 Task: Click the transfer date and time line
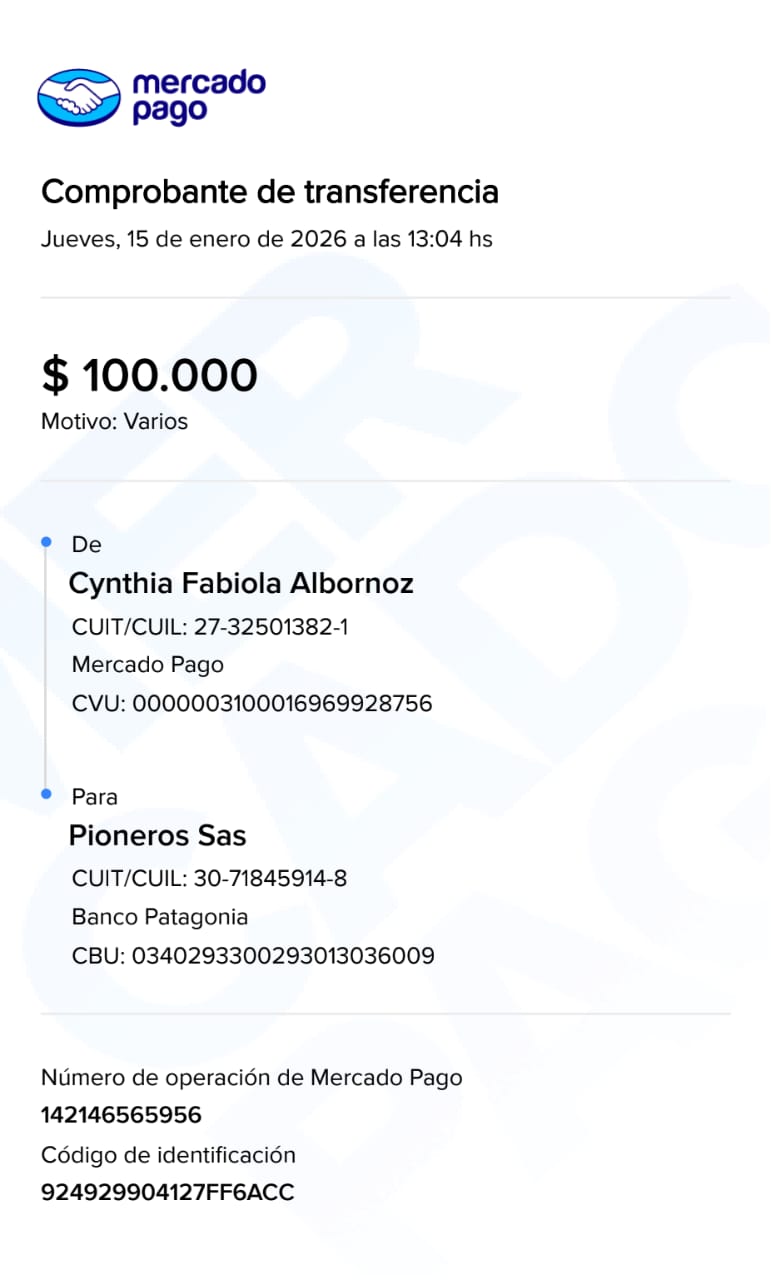pyautogui.click(x=266, y=240)
